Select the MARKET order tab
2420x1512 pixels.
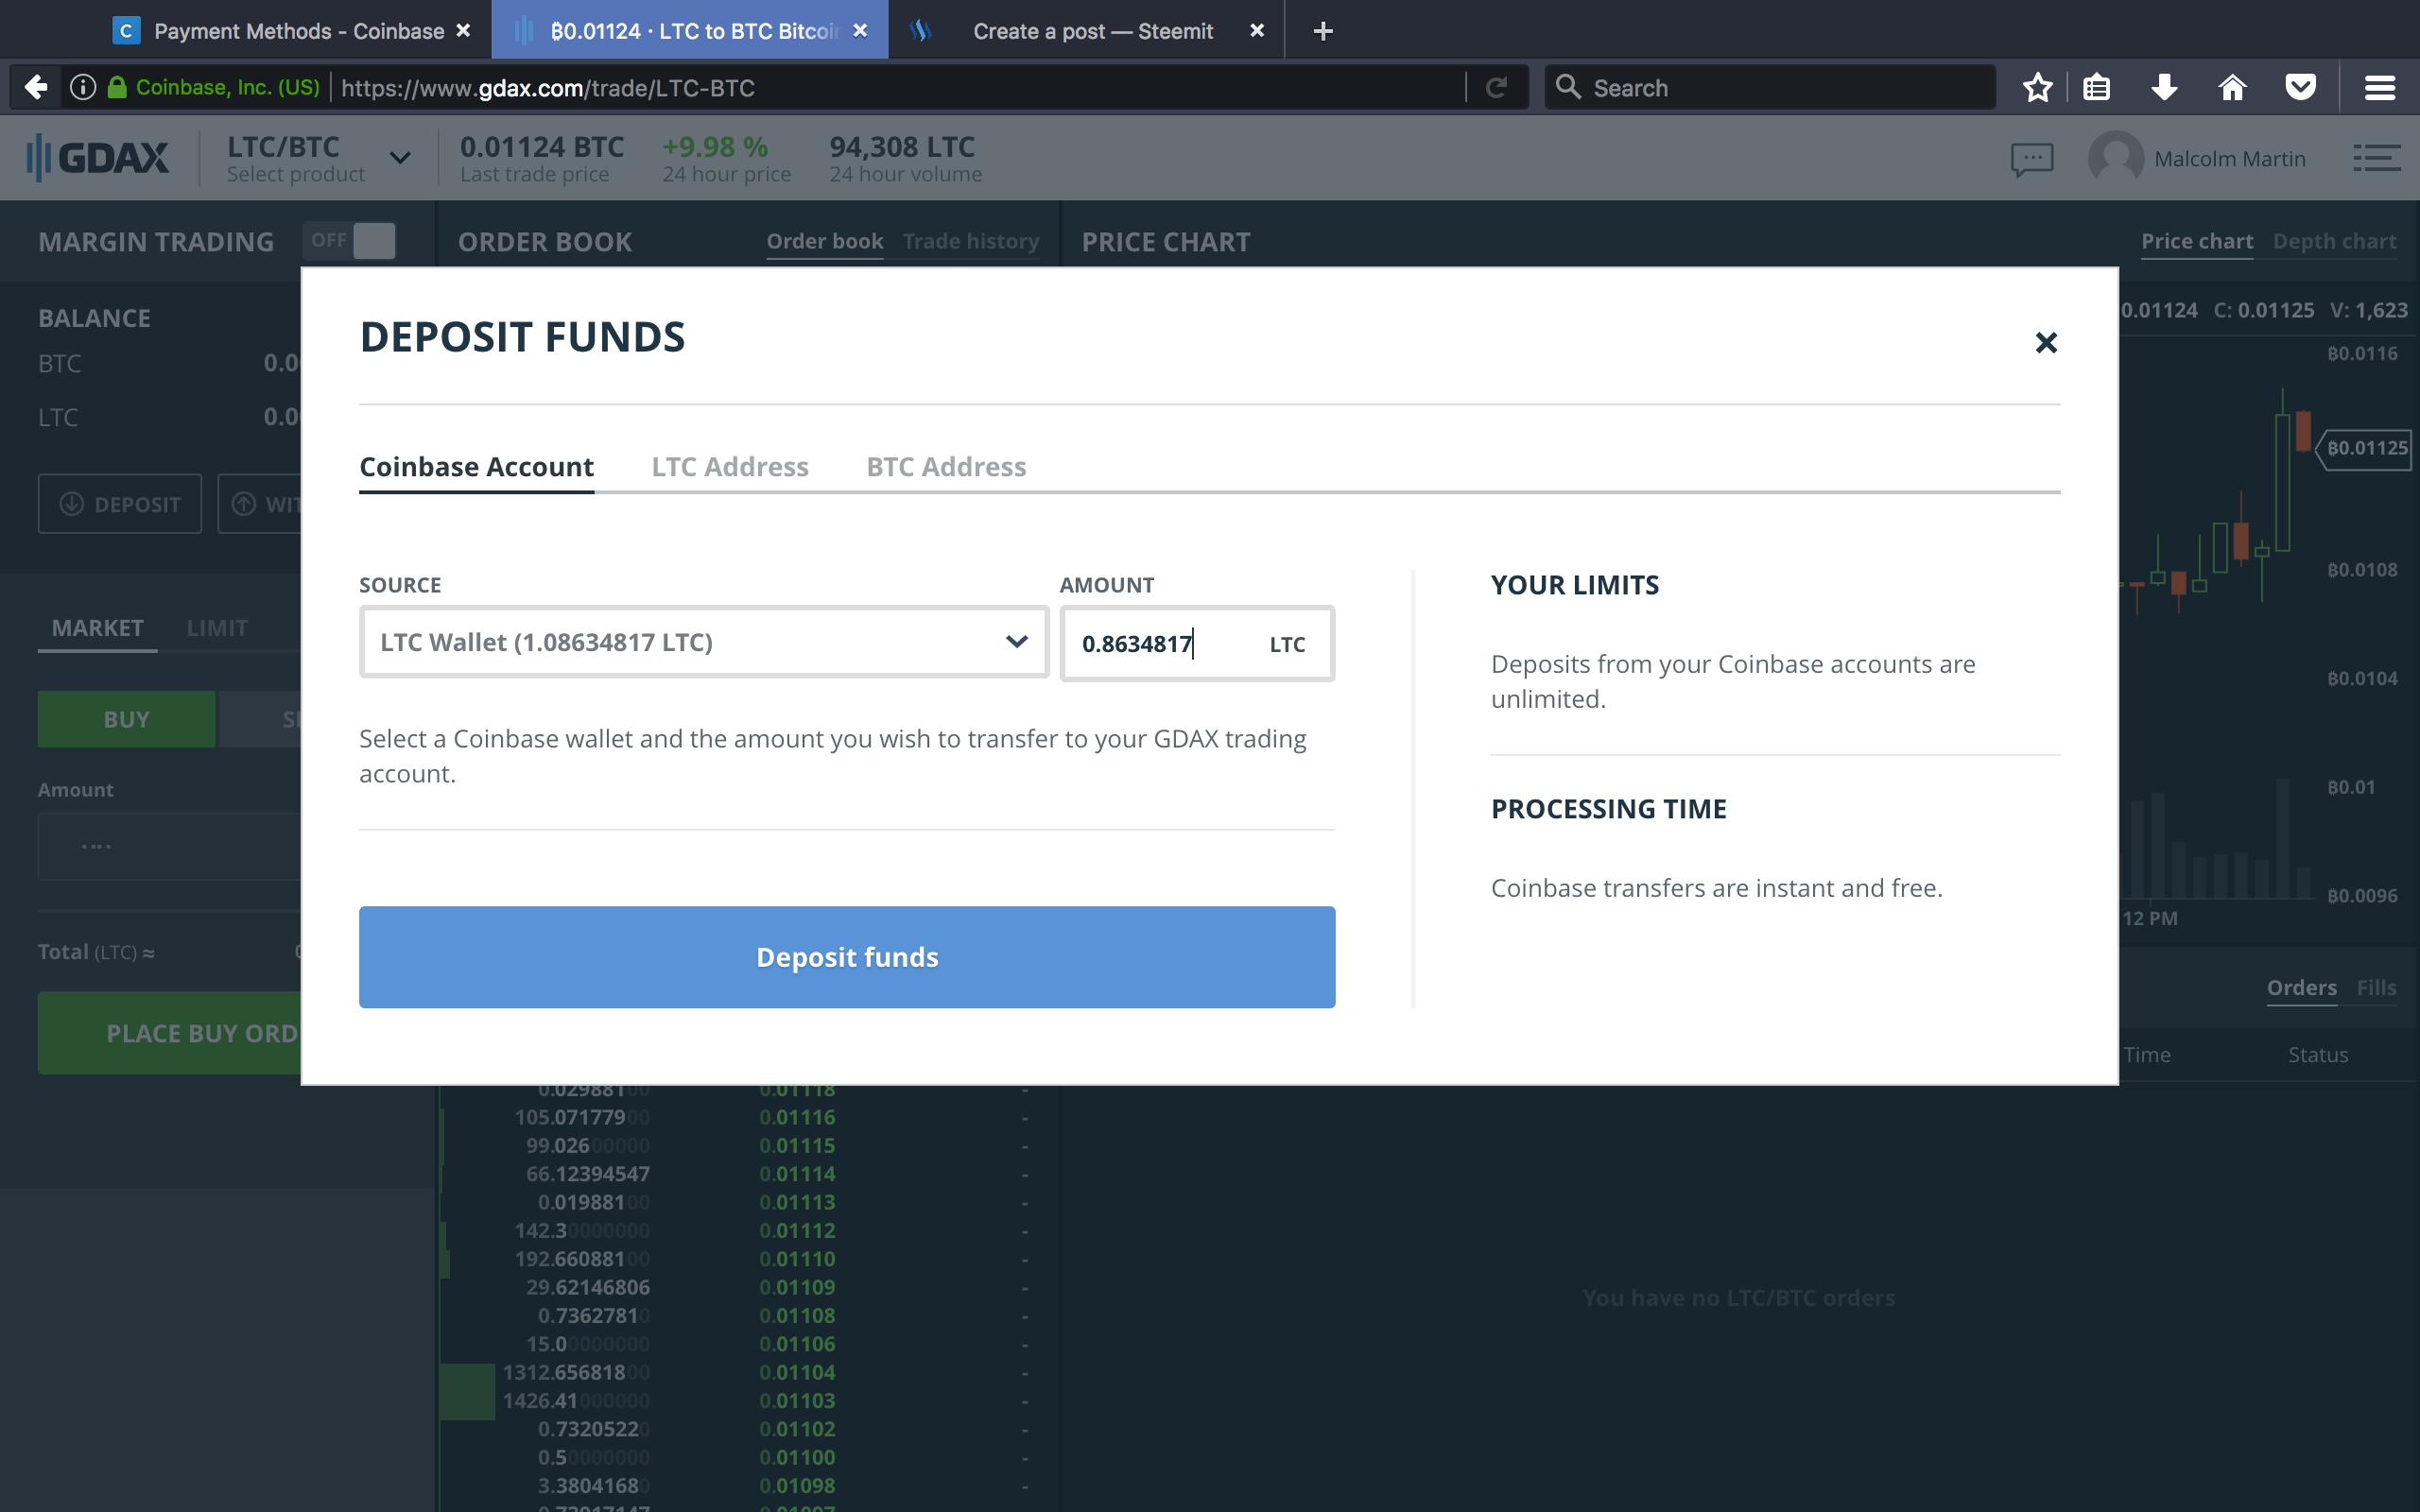(97, 628)
